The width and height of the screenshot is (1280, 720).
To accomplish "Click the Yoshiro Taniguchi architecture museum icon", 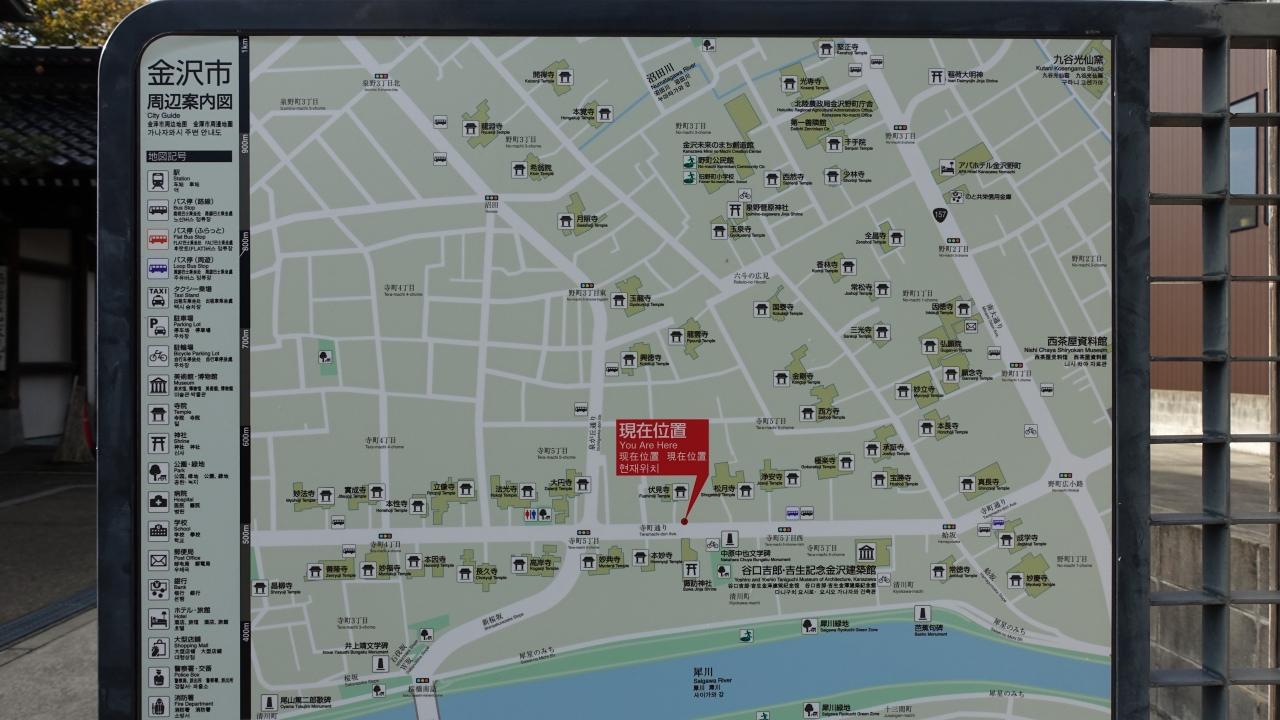I will [x=866, y=553].
